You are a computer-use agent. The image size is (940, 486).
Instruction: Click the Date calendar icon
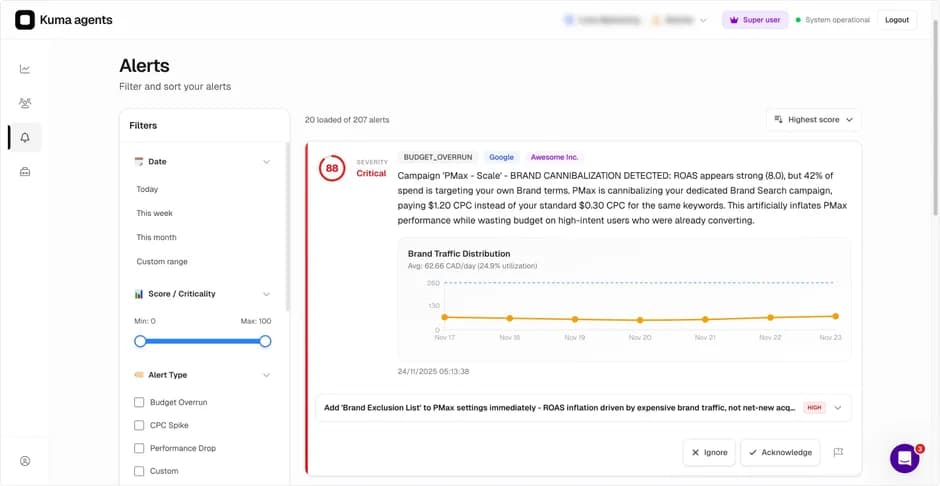[x=139, y=161]
